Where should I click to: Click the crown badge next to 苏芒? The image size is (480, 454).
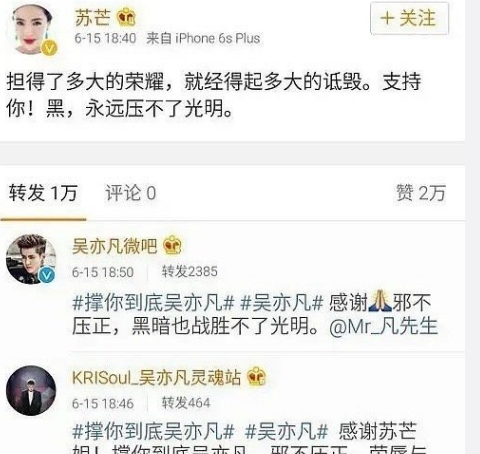[127, 17]
